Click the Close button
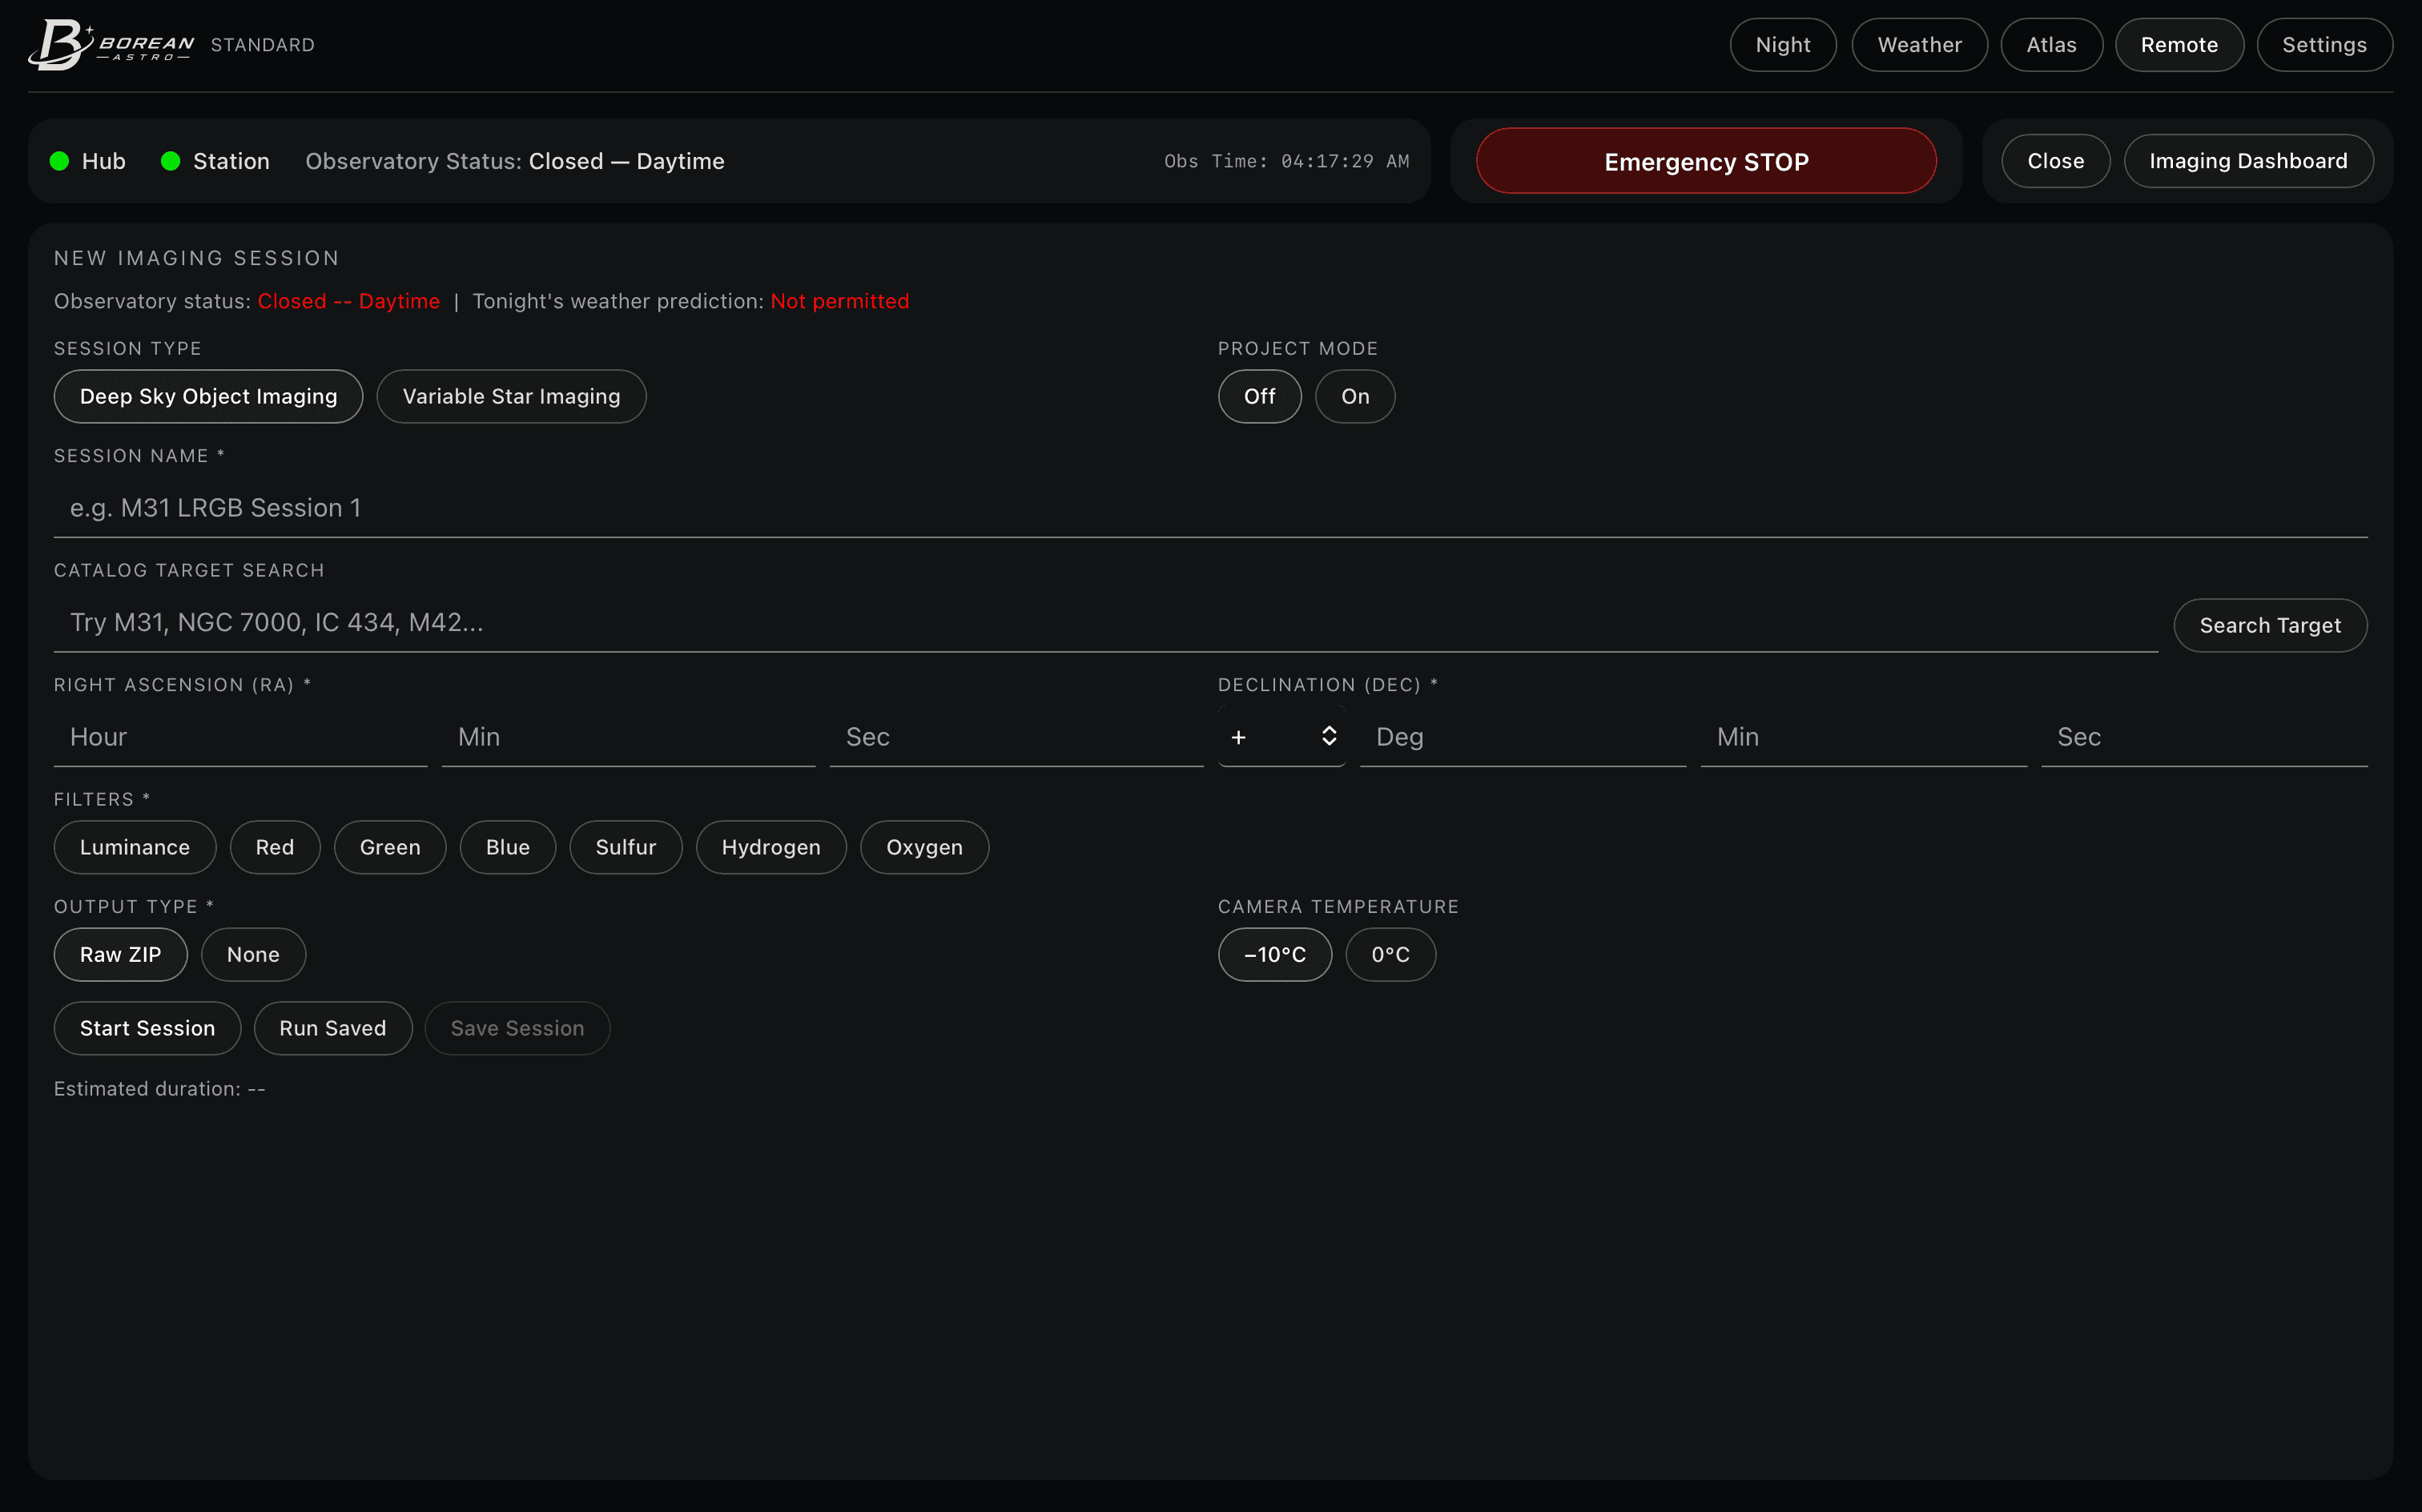This screenshot has height=1512, width=2422. pyautogui.click(x=2055, y=161)
